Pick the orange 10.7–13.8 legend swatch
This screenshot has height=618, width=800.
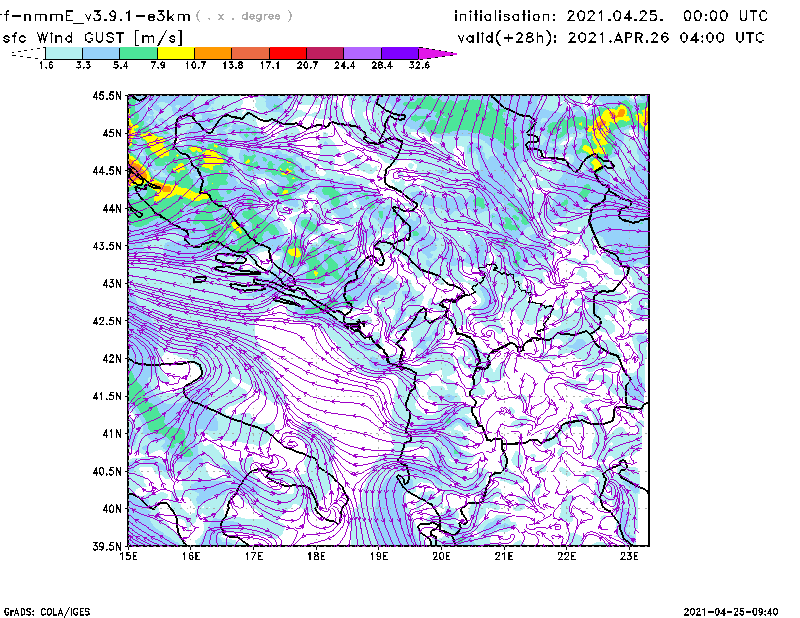pyautogui.click(x=213, y=53)
